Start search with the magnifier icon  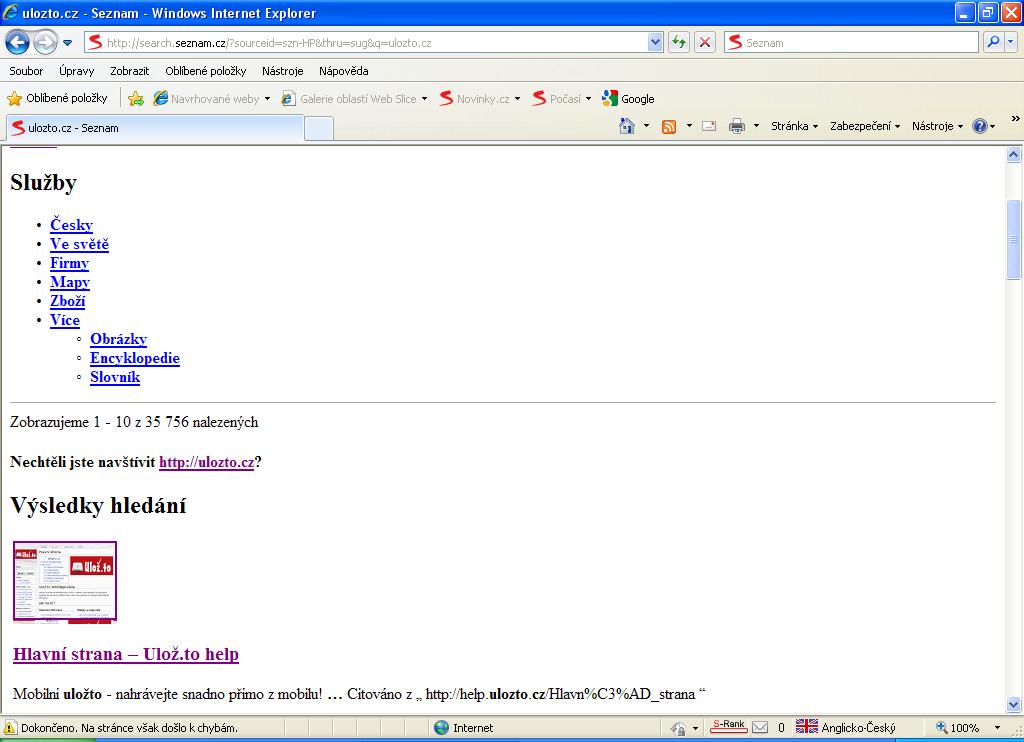point(993,42)
